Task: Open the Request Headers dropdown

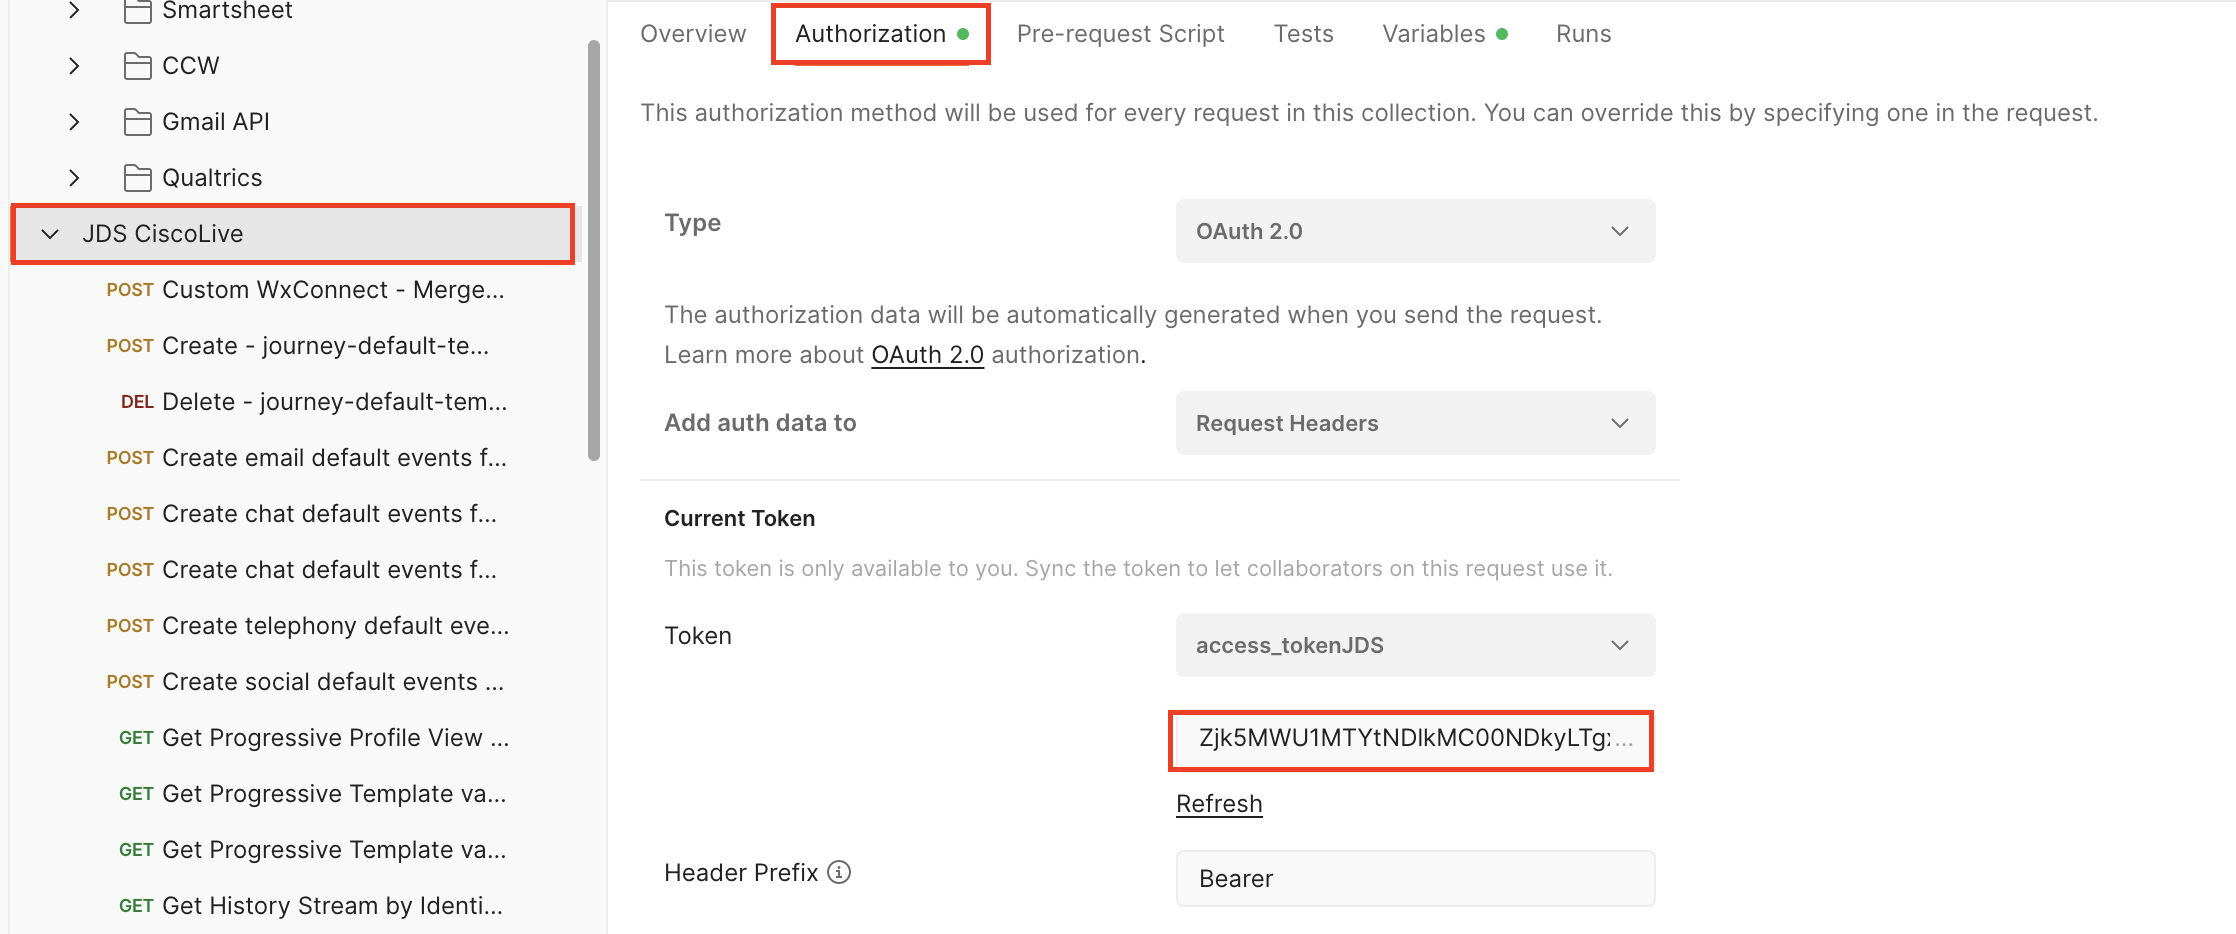Action: click(x=1415, y=423)
